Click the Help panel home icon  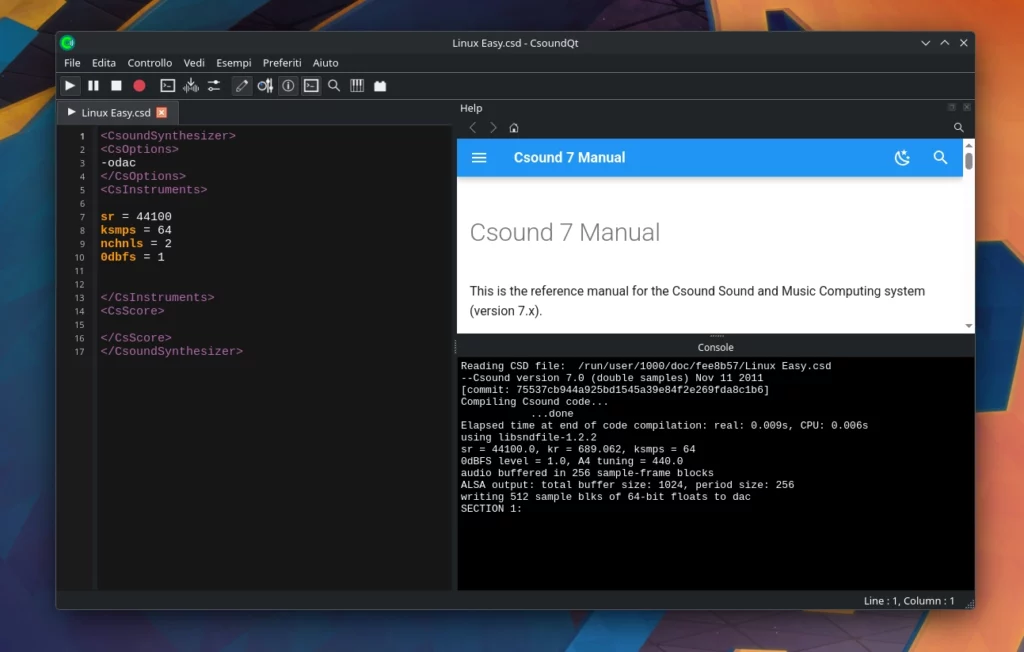(514, 128)
